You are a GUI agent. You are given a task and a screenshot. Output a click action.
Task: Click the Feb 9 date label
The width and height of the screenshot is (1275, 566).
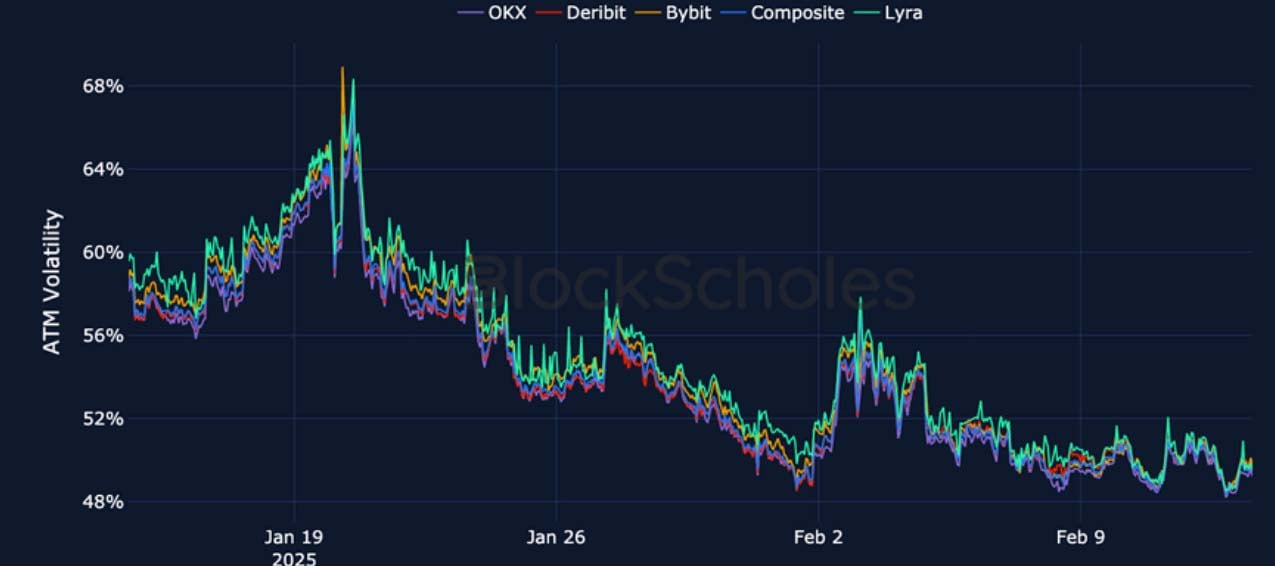[1081, 537]
